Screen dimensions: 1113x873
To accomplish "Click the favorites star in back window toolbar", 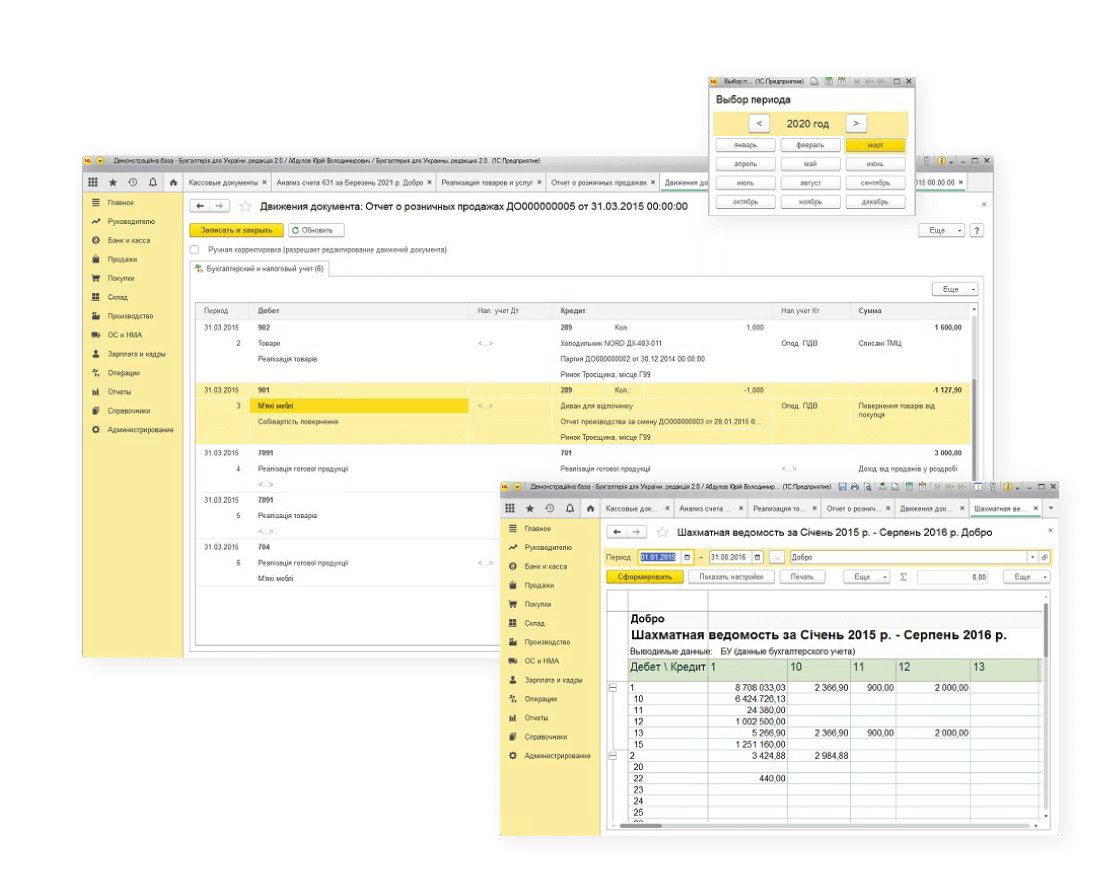I will pyautogui.click(x=113, y=183).
